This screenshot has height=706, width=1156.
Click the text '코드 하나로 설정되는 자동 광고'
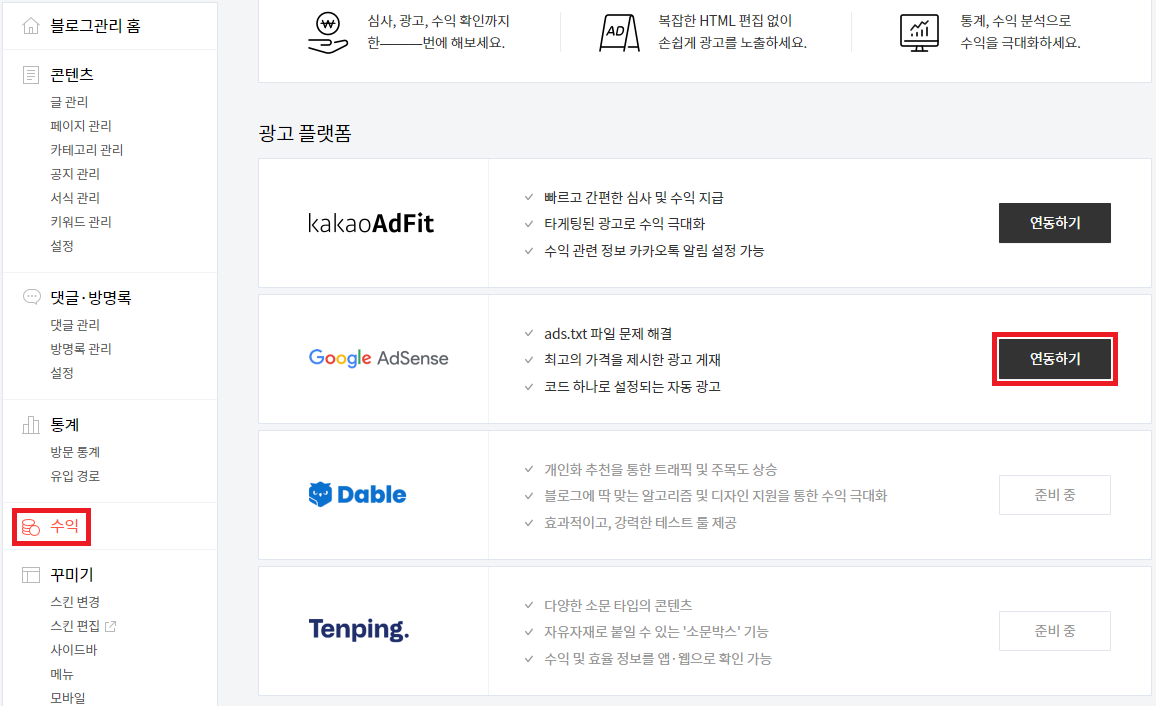tap(633, 386)
